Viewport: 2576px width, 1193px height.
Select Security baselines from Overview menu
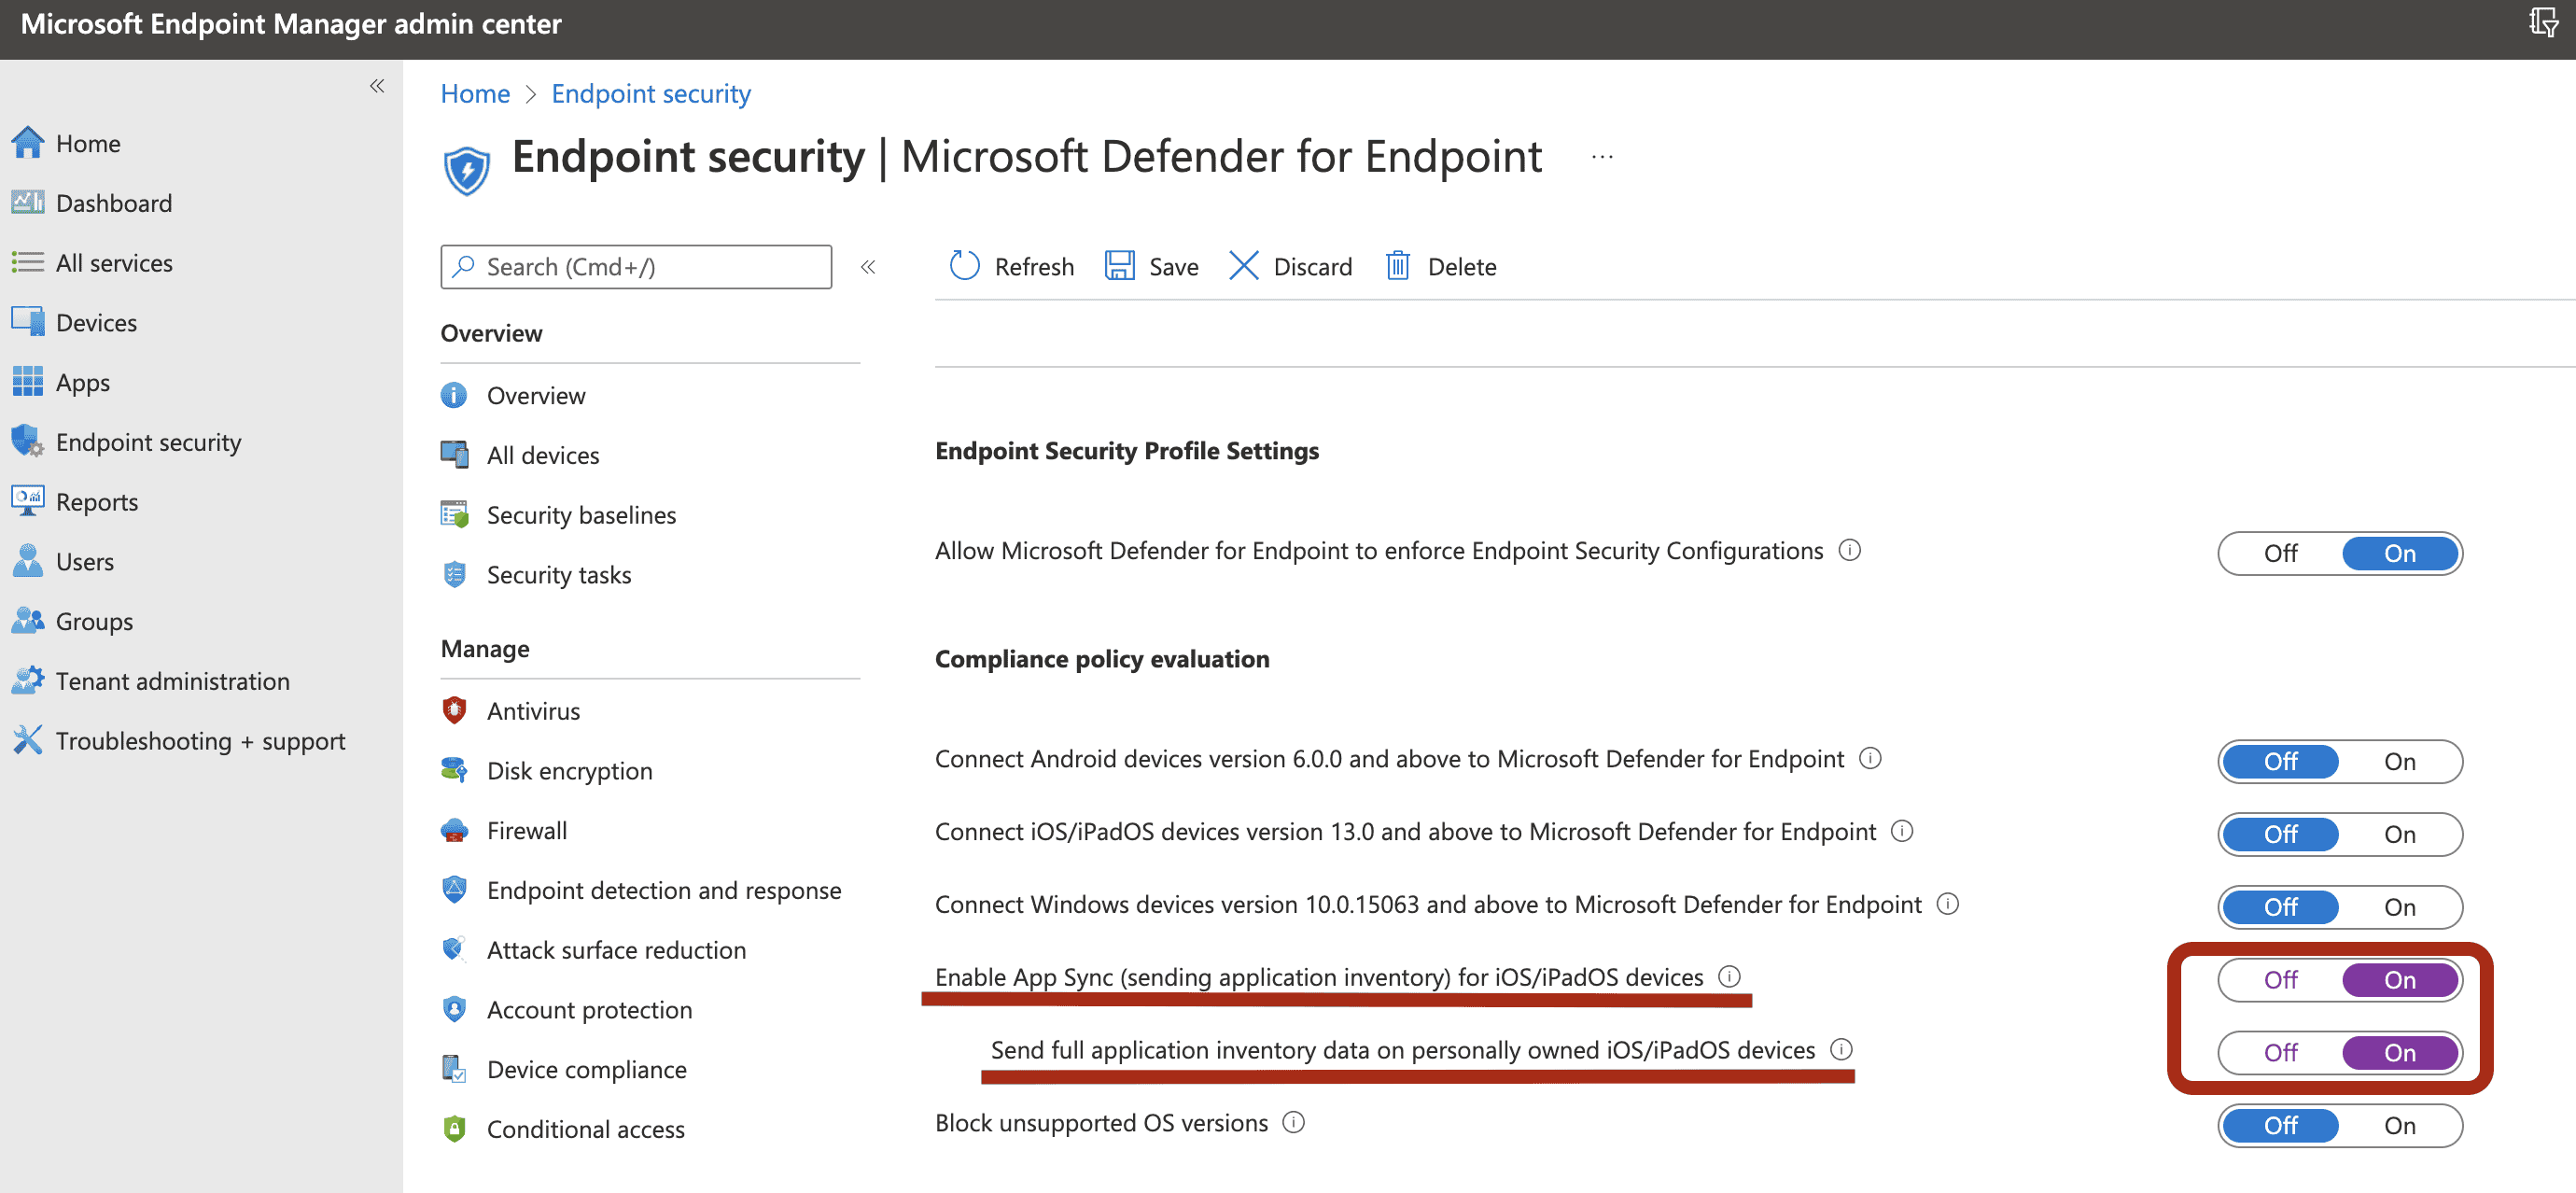(x=581, y=515)
